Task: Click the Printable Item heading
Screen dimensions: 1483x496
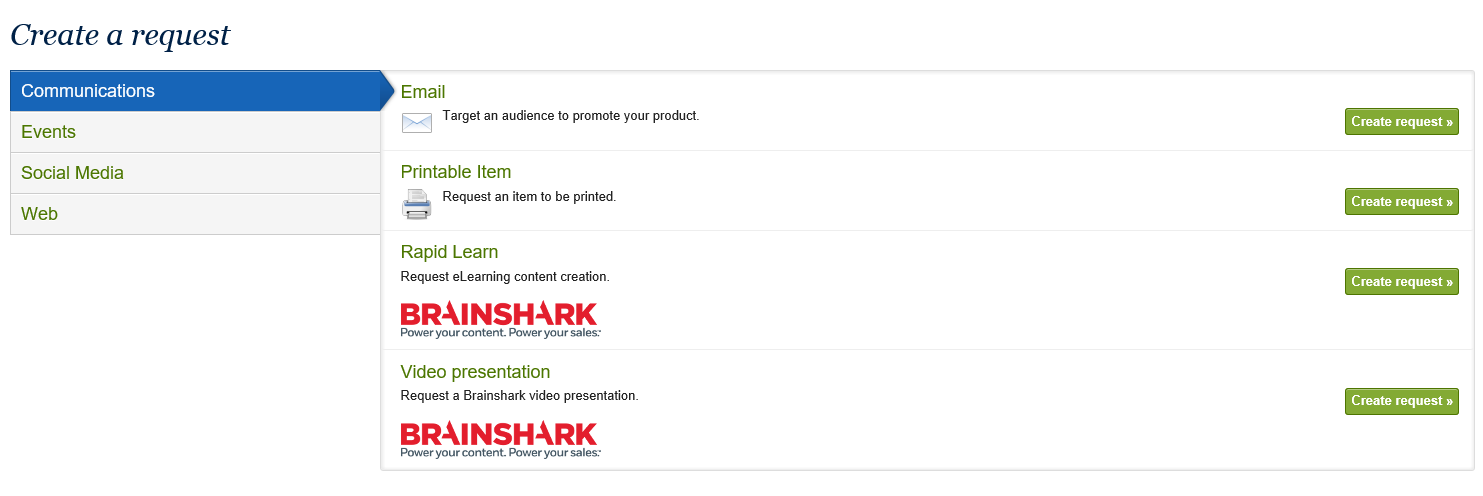Action: (456, 172)
